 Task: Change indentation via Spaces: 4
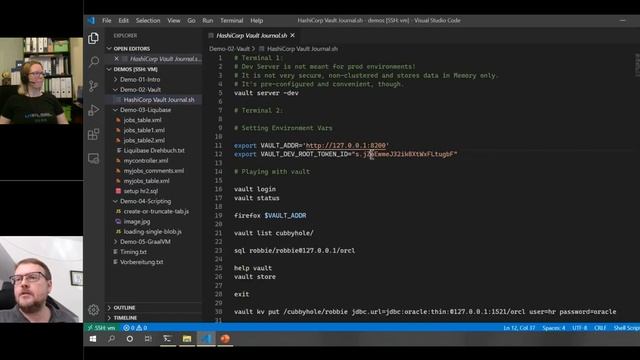coord(554,328)
